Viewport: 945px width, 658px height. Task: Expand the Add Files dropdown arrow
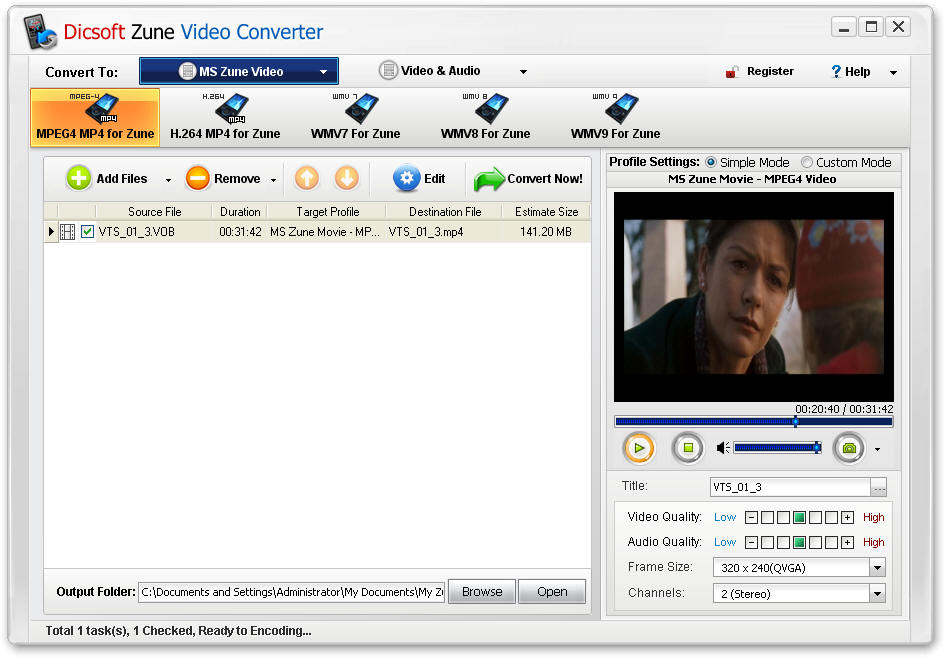168,180
